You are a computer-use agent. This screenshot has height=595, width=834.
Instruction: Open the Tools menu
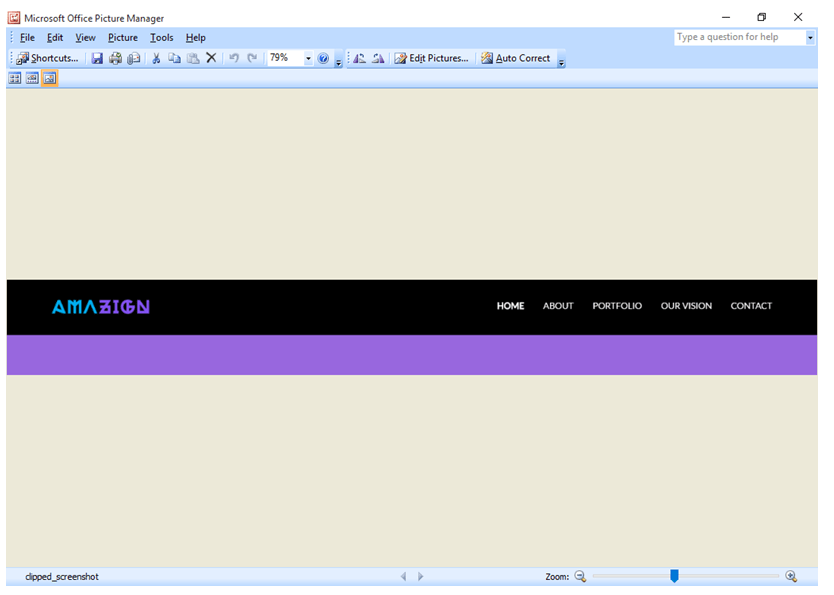161,37
